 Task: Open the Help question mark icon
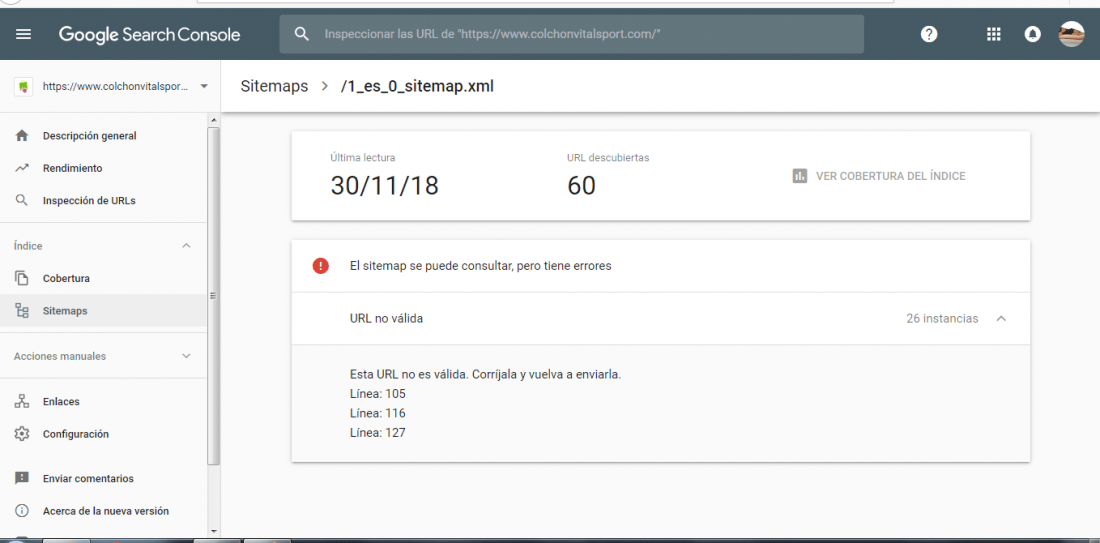929,34
